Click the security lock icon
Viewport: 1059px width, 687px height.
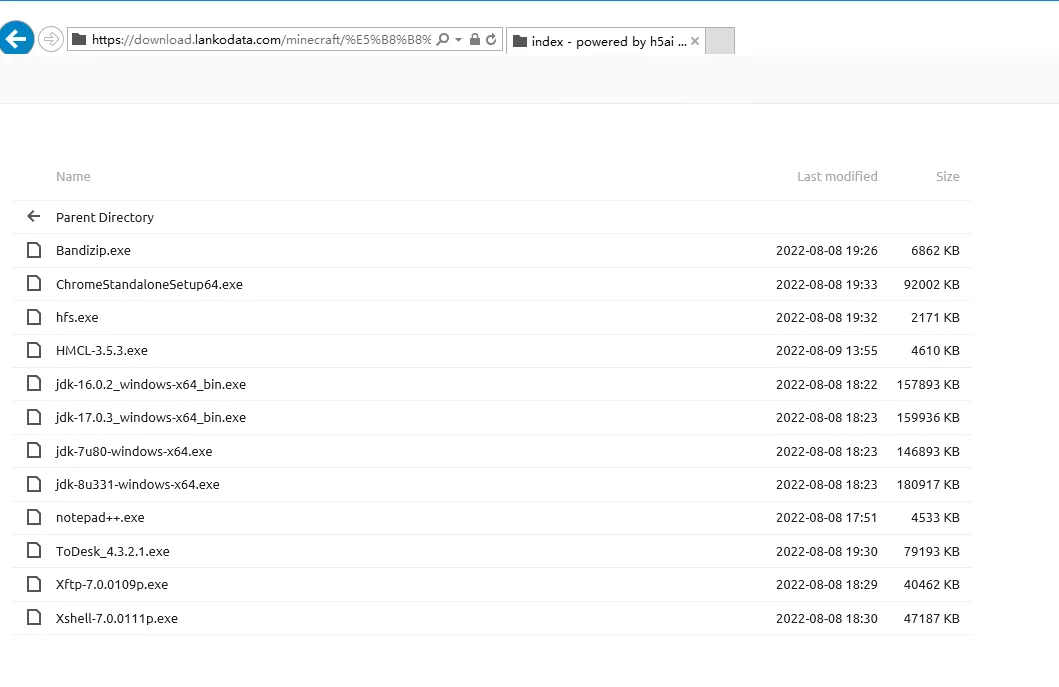(x=475, y=40)
